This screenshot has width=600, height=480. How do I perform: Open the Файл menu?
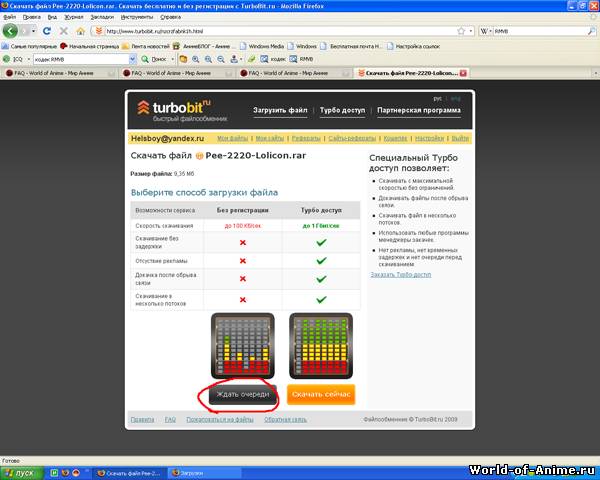[10, 17]
